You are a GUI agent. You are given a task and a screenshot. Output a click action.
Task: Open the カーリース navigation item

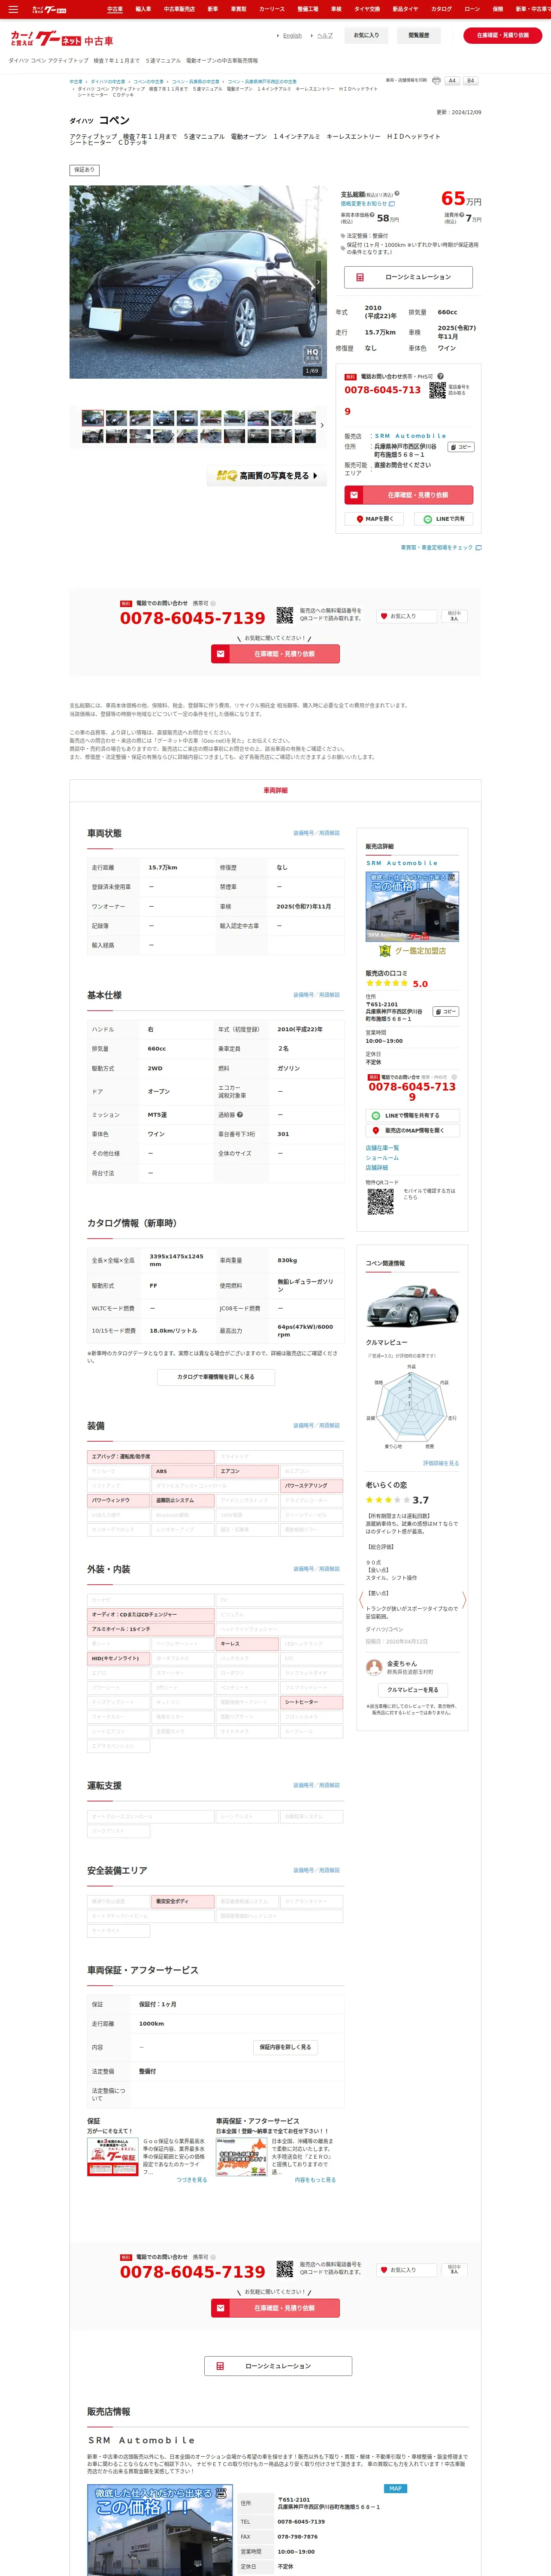coord(272,9)
